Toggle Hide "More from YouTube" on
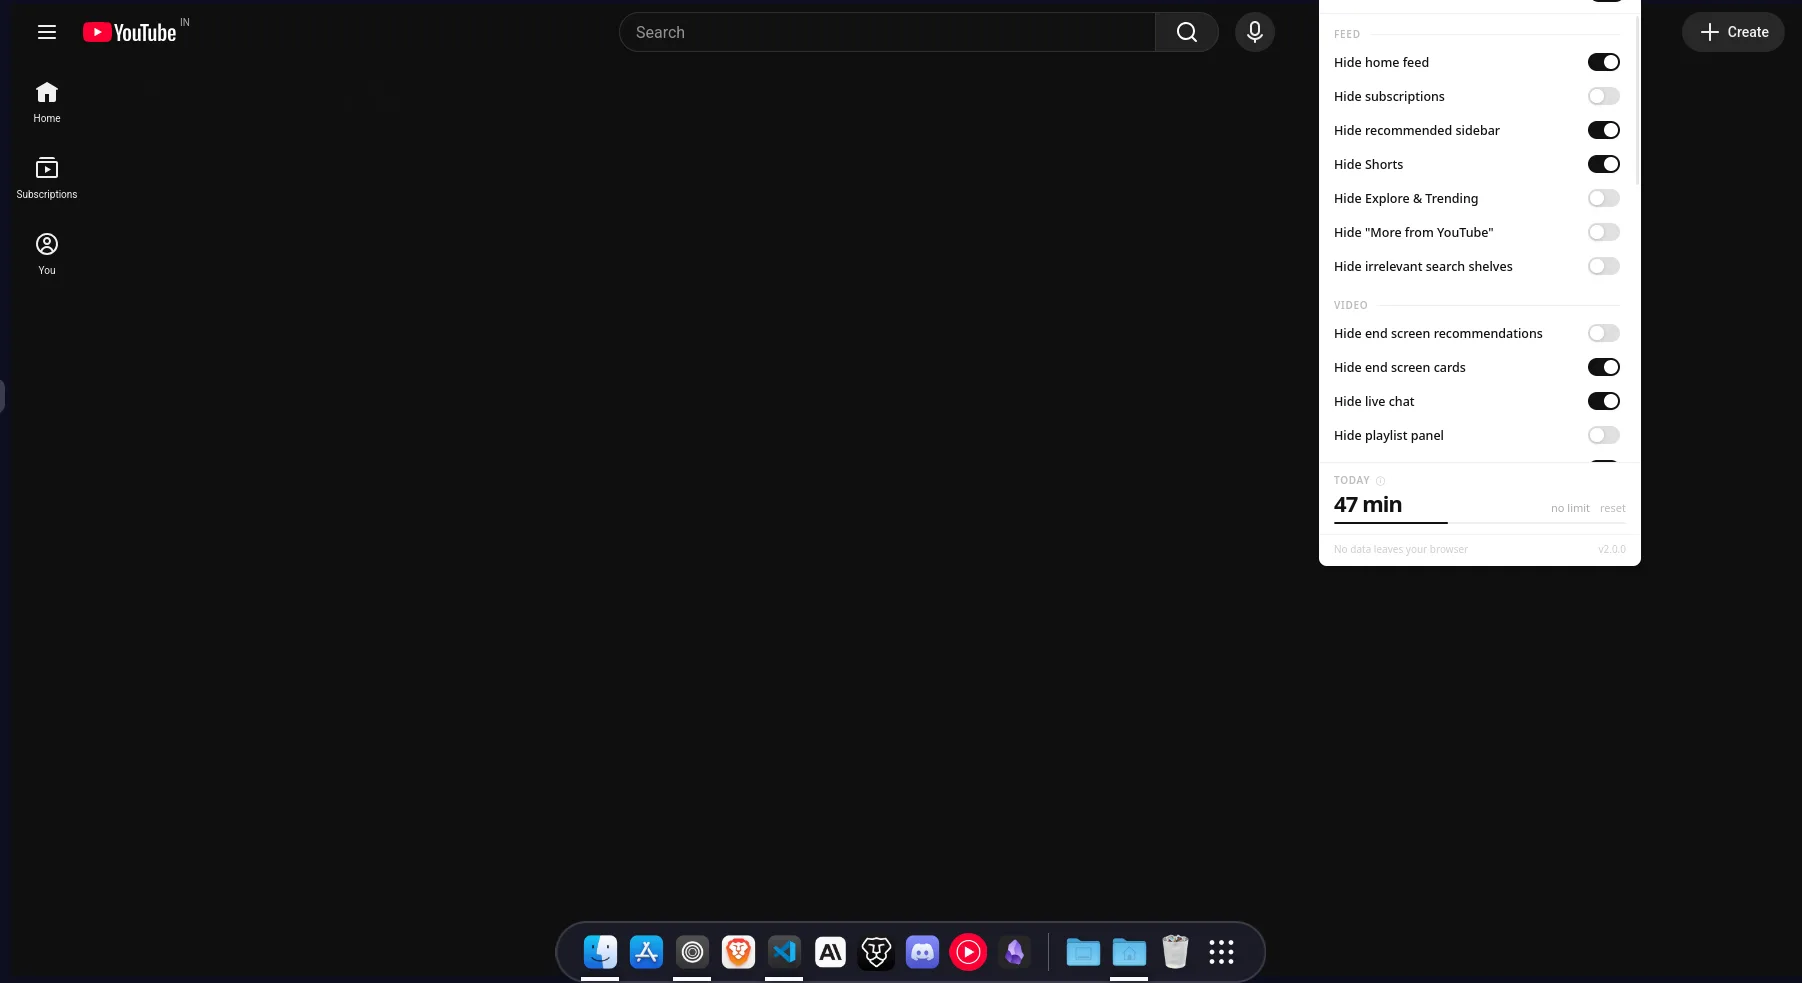The height and width of the screenshot is (983, 1802). [1603, 232]
